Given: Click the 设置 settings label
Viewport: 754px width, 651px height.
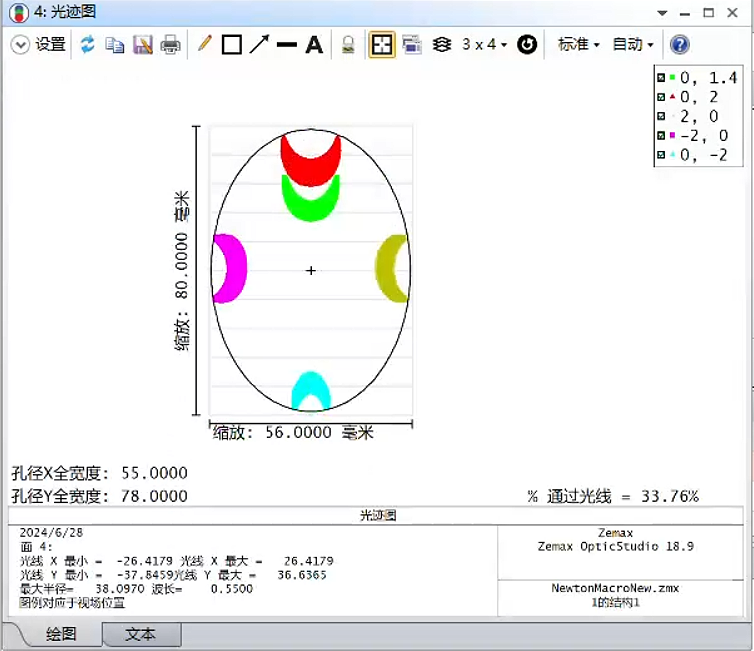Looking at the screenshot, I should coord(50,45).
